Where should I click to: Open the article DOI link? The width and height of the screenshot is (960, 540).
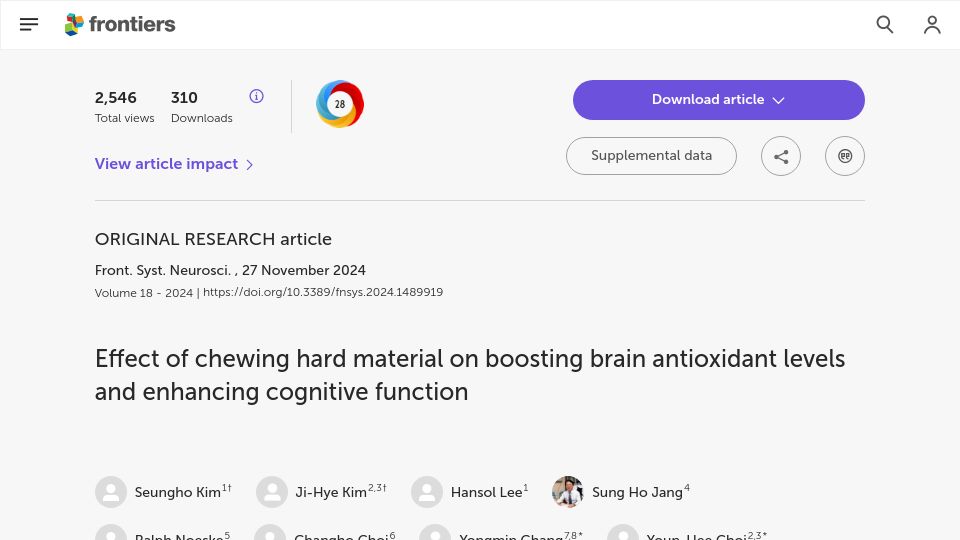tap(323, 292)
